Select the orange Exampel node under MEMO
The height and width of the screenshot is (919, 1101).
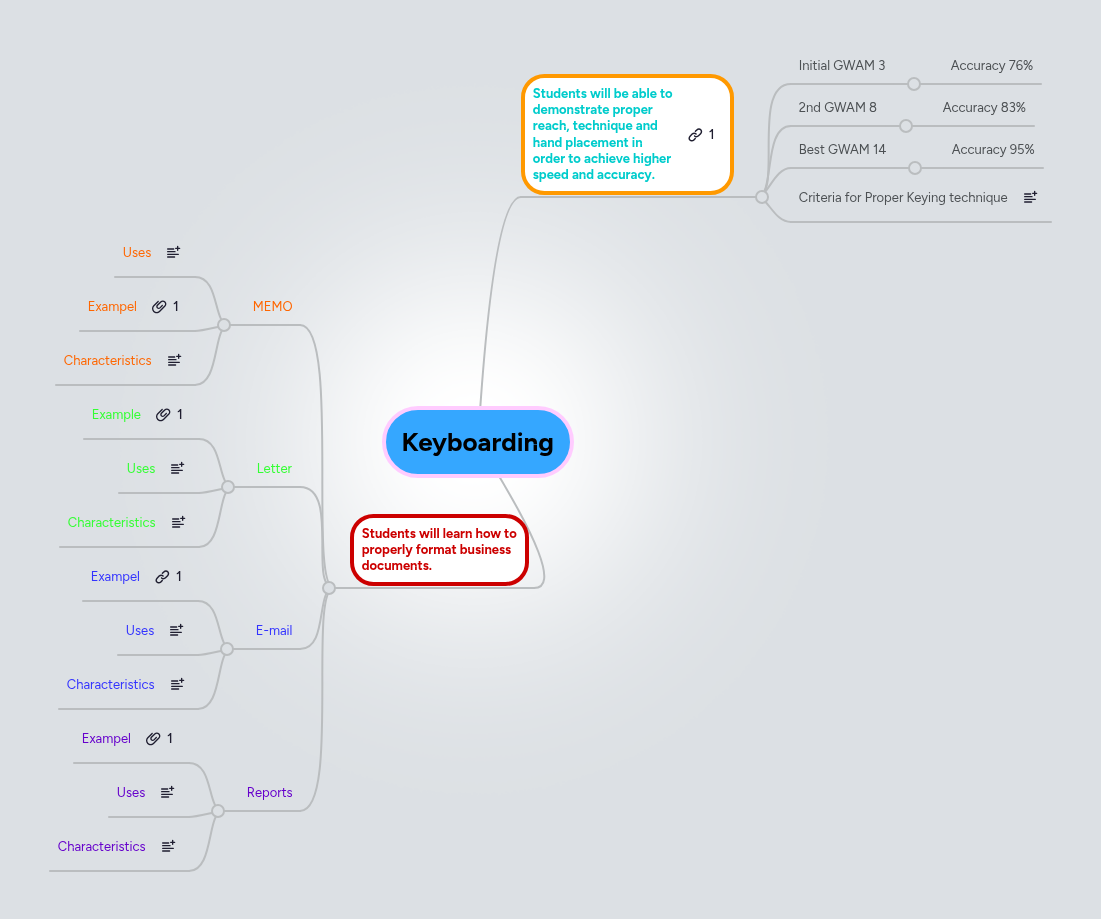coord(112,307)
